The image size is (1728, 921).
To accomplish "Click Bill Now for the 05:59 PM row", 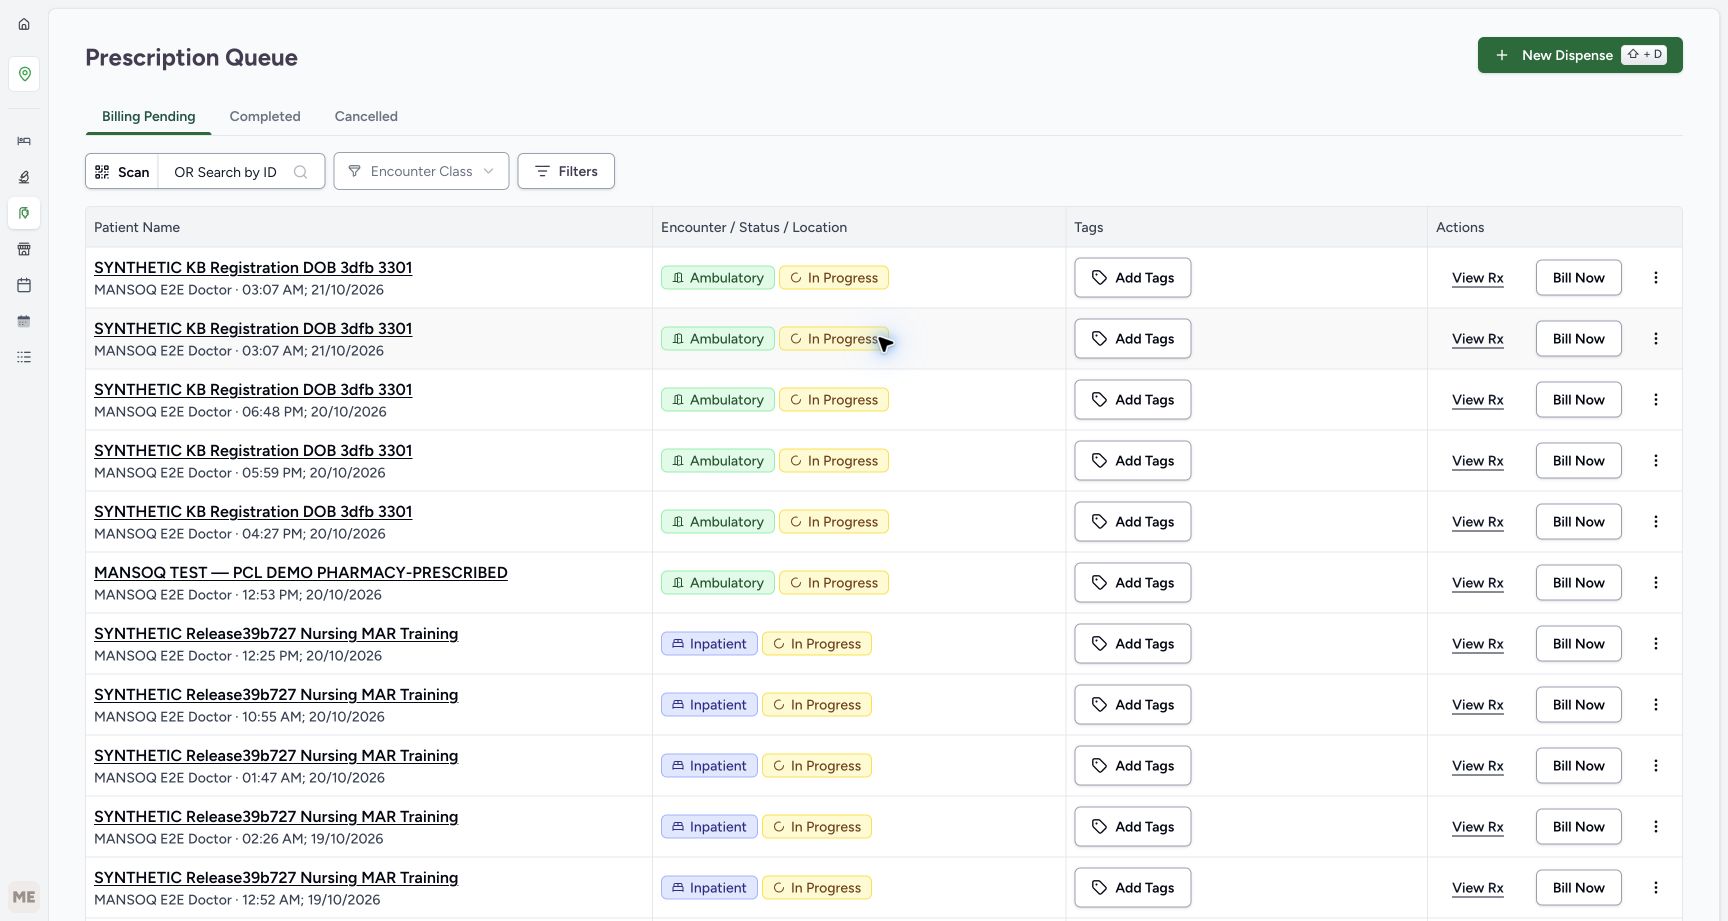I will point(1578,461).
